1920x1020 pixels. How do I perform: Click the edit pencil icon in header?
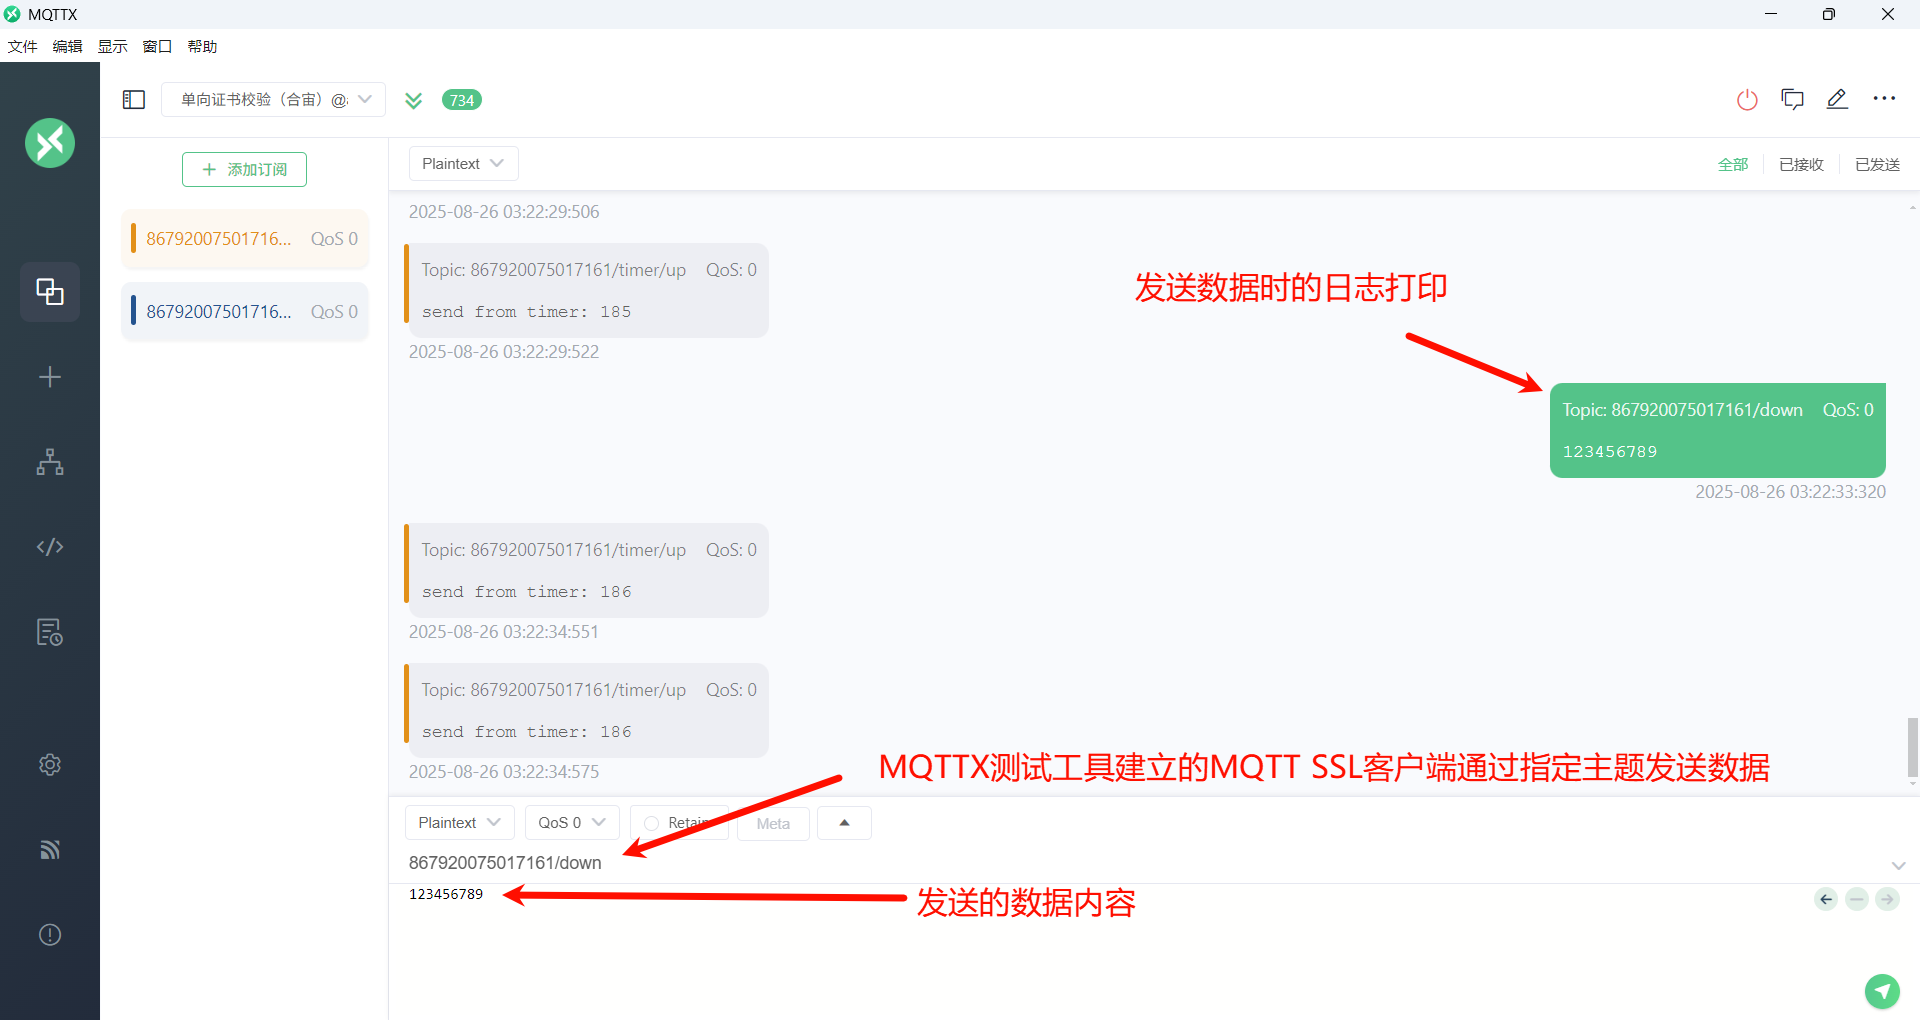click(x=1837, y=99)
